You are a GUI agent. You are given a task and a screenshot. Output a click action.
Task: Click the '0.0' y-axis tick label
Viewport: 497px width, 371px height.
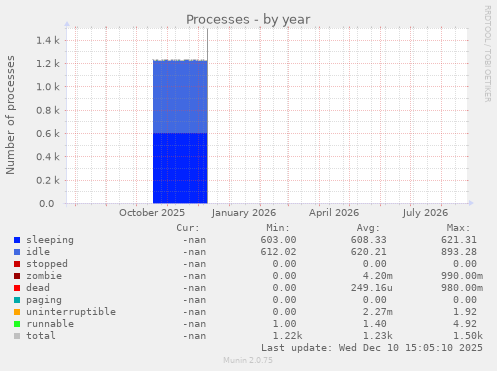tap(47, 203)
